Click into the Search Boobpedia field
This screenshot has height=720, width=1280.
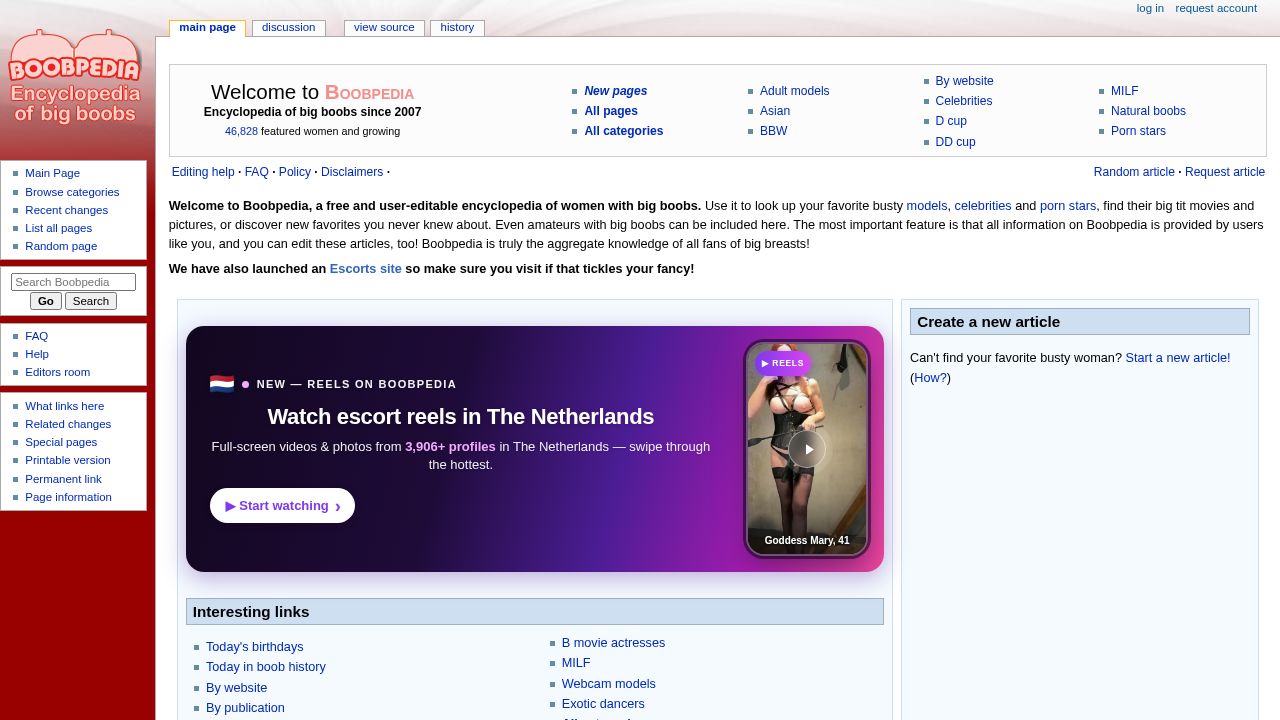[x=73, y=282]
